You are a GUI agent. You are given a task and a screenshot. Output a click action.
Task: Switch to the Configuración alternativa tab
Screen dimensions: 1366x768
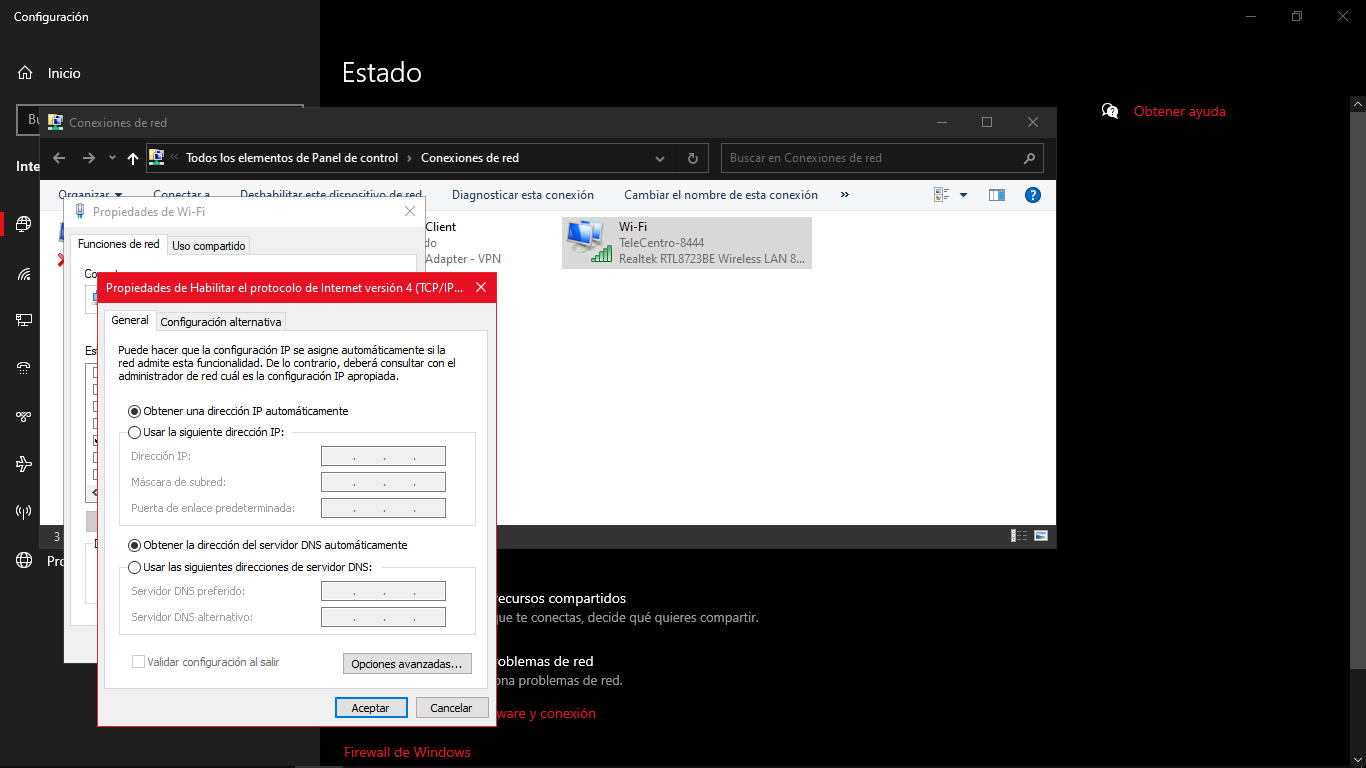pyautogui.click(x=221, y=322)
